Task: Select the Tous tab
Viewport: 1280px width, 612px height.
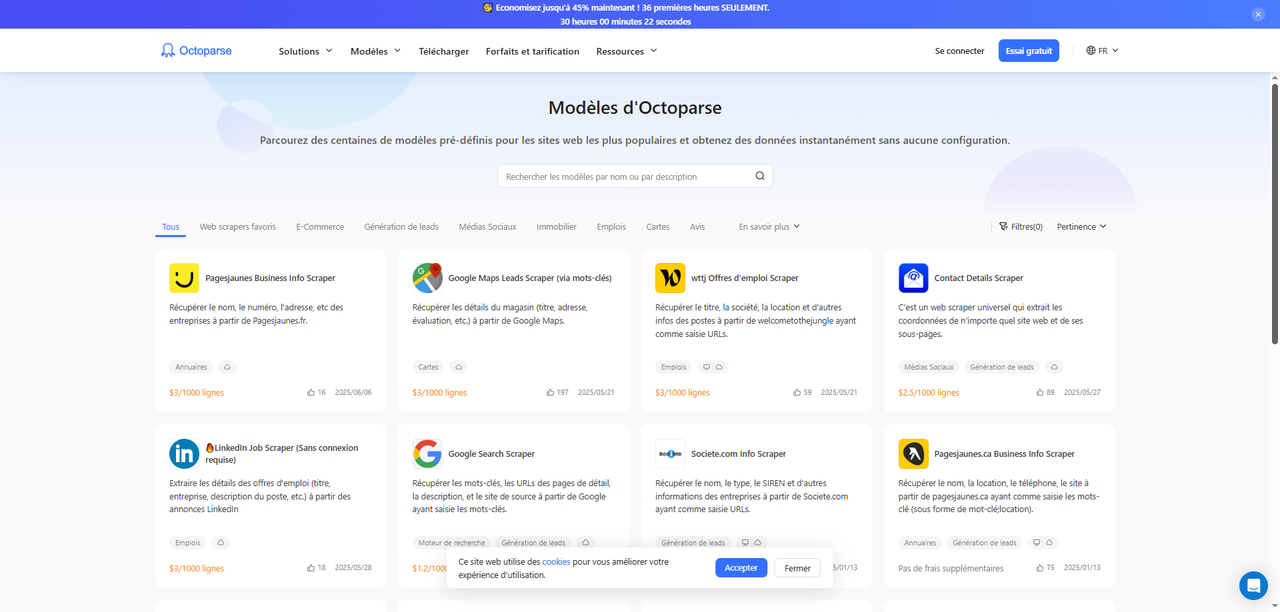Action: pos(171,227)
